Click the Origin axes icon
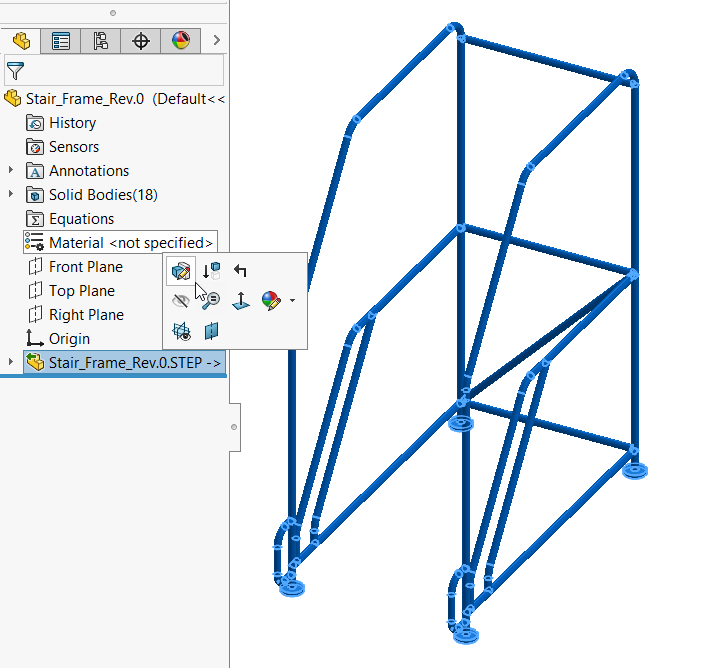The image size is (705, 668). coord(35,338)
